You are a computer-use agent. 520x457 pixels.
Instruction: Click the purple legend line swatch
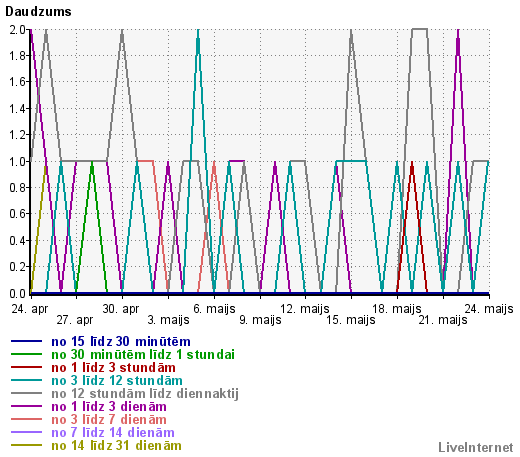(x=26, y=406)
